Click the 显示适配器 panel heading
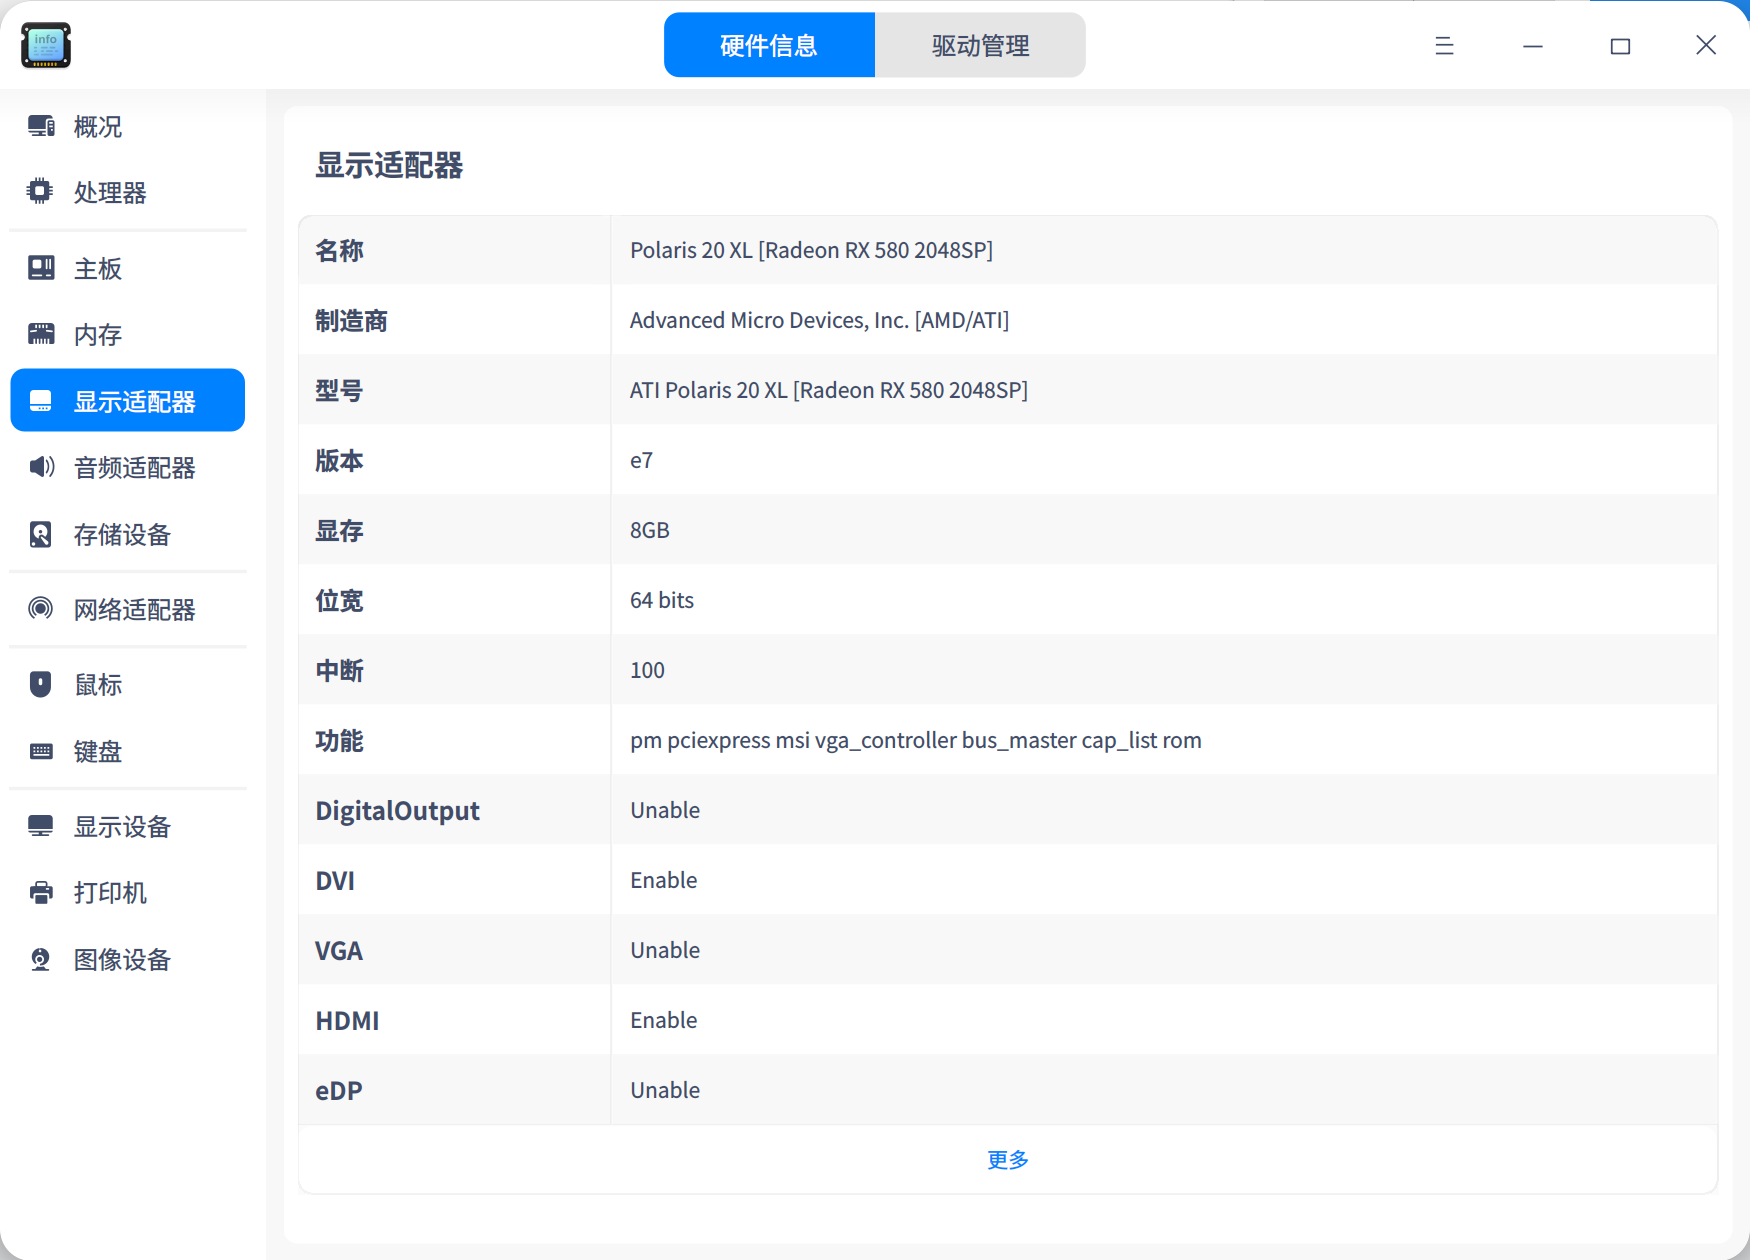The width and height of the screenshot is (1750, 1260). click(390, 165)
